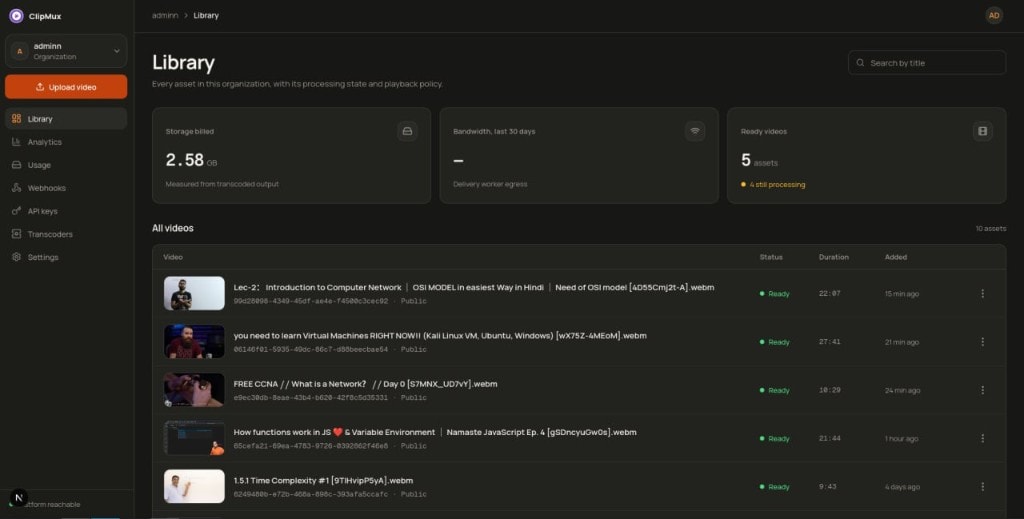Click the orange A organization avatar

pos(20,51)
